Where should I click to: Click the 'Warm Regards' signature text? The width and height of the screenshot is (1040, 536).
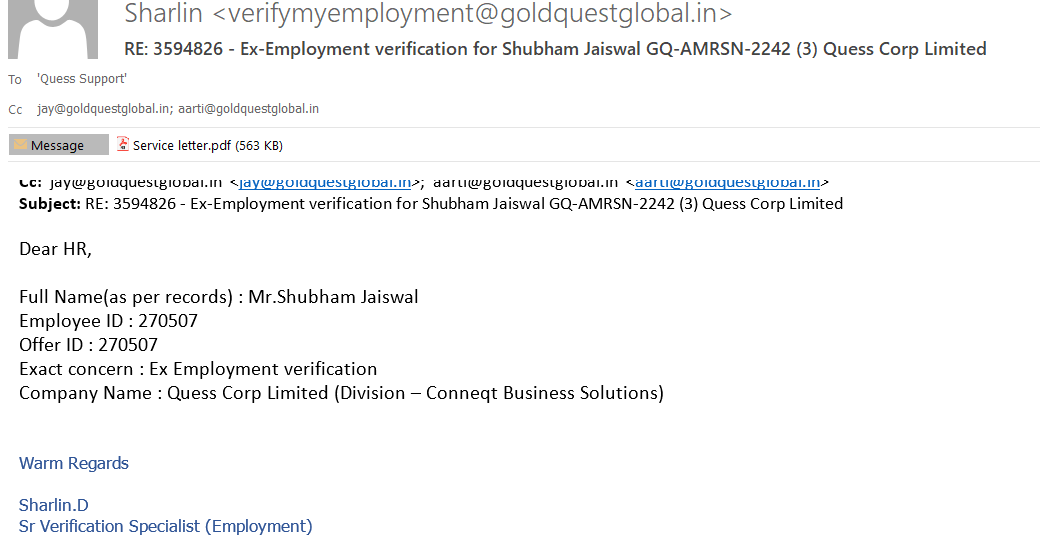74,463
